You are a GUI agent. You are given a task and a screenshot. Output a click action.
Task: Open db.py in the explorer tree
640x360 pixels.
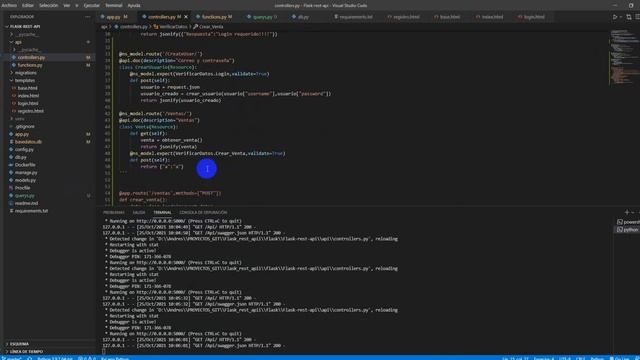coord(20,157)
